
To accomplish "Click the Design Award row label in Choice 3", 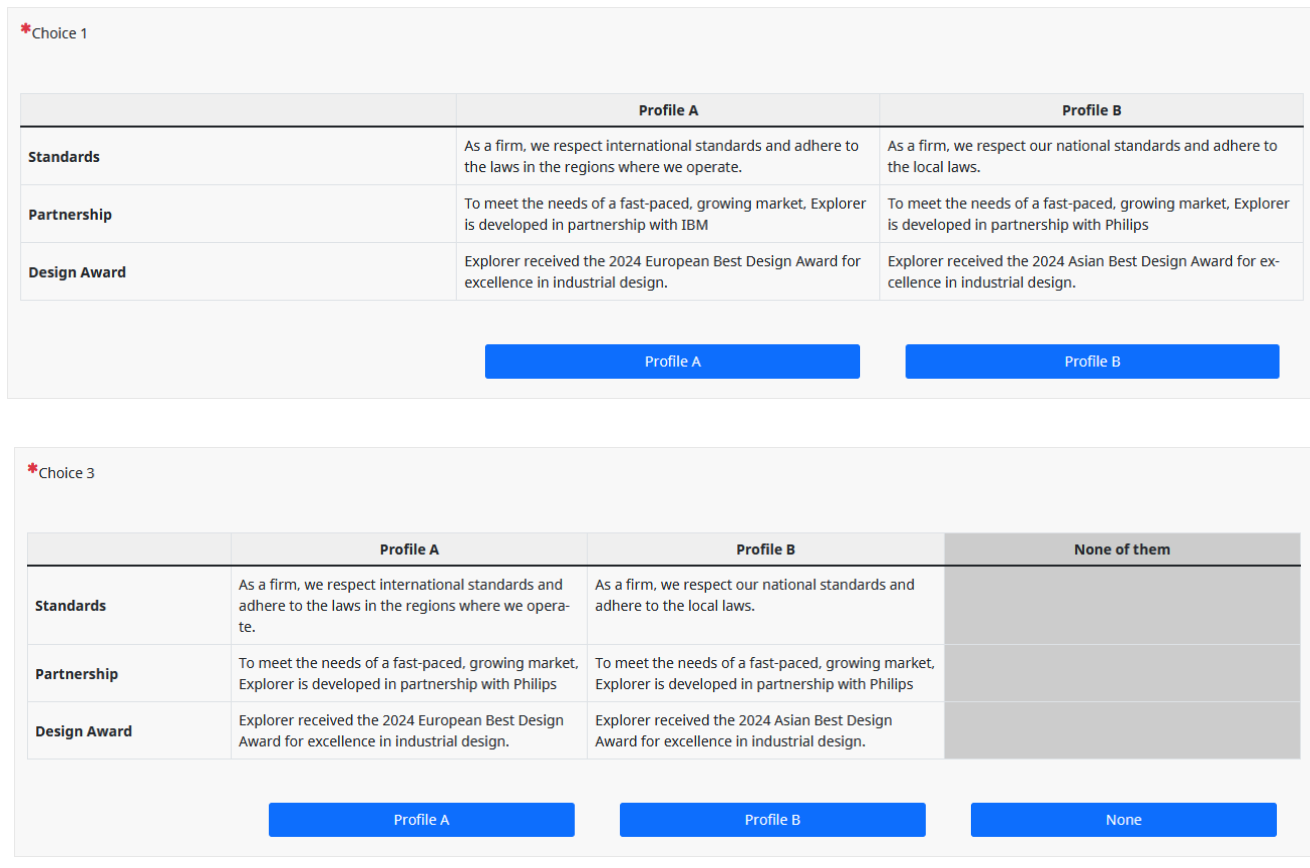I will (84, 731).
